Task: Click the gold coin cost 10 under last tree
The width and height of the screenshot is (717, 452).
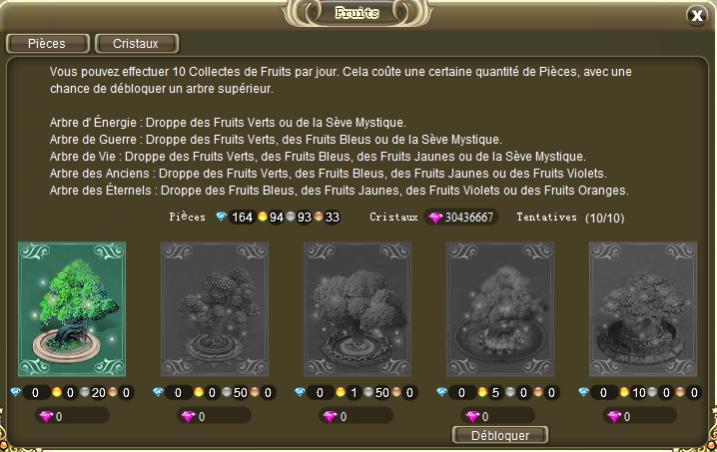Action: (x=633, y=393)
